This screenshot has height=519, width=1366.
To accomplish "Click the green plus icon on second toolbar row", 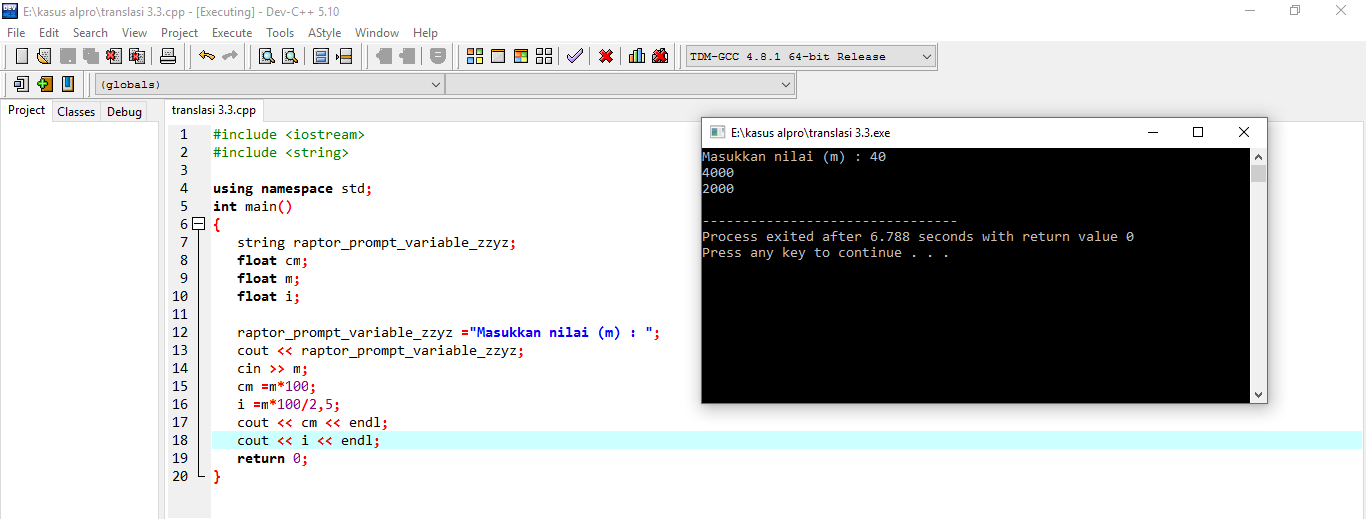I will pos(45,84).
